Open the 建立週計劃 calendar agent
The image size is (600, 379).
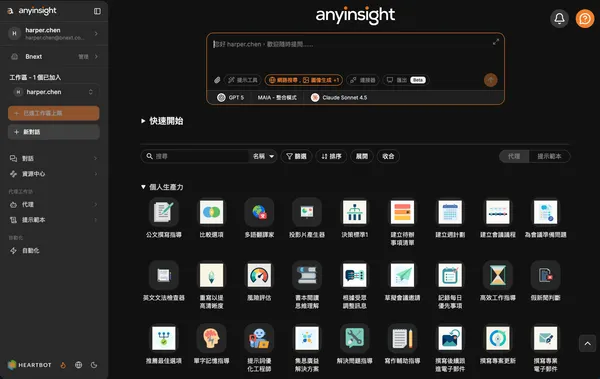[450, 212]
